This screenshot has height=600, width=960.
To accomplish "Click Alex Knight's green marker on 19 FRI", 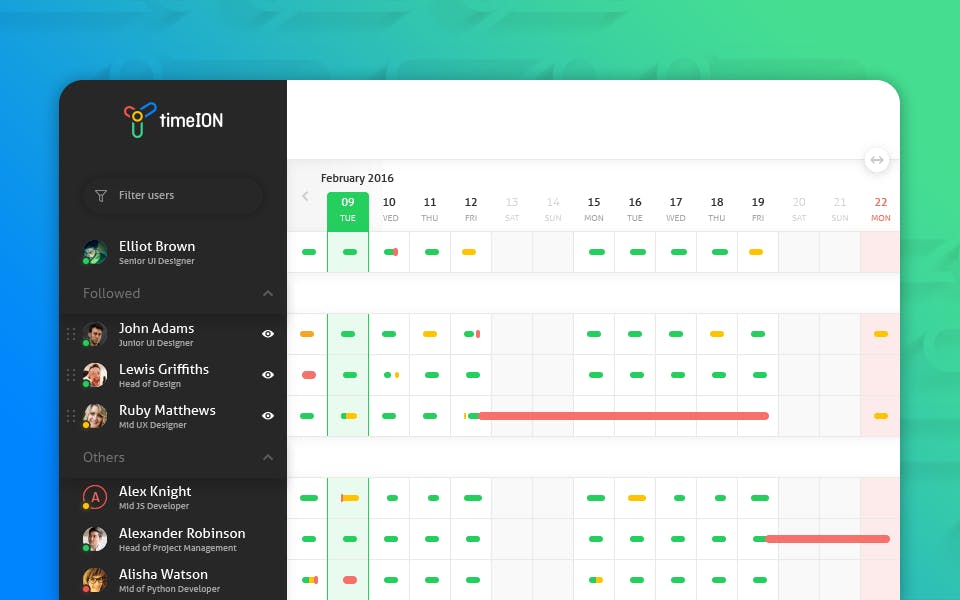I will (760, 498).
